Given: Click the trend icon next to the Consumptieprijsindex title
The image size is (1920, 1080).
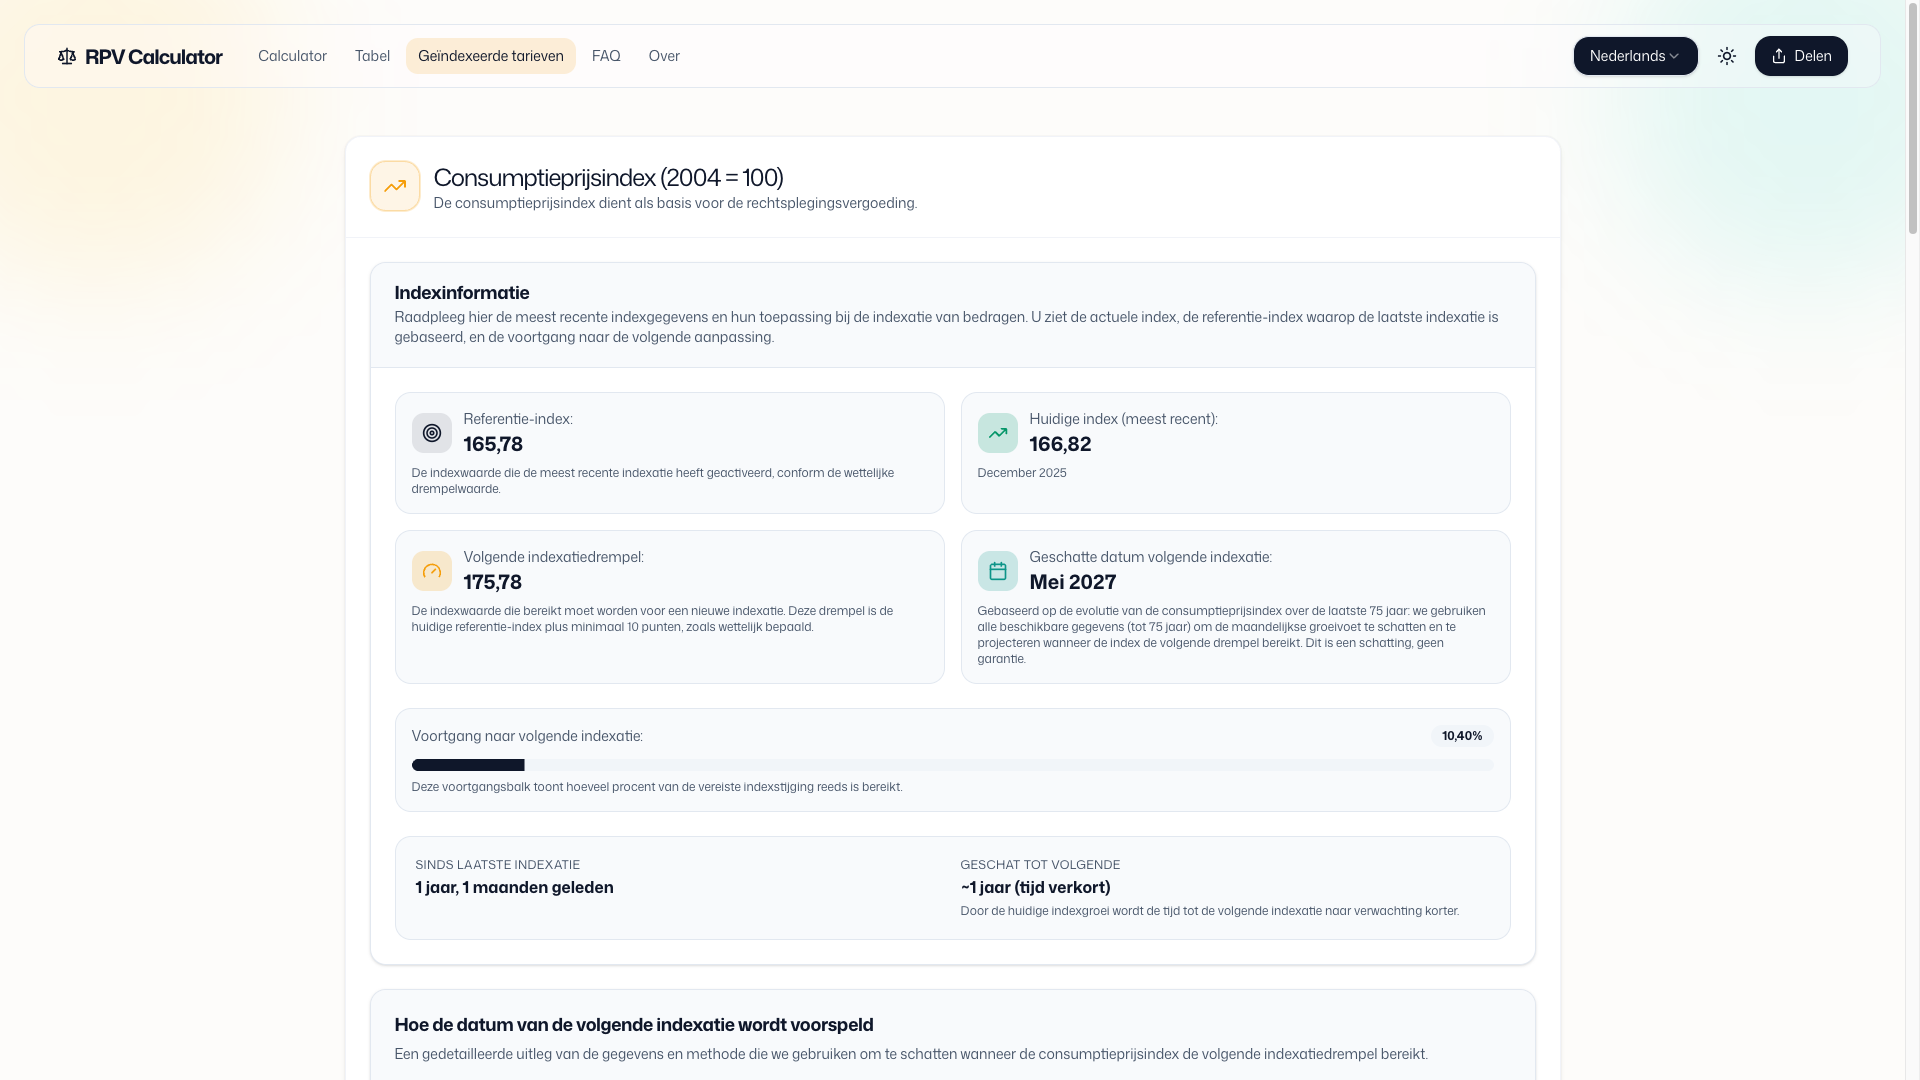Looking at the screenshot, I should [395, 186].
